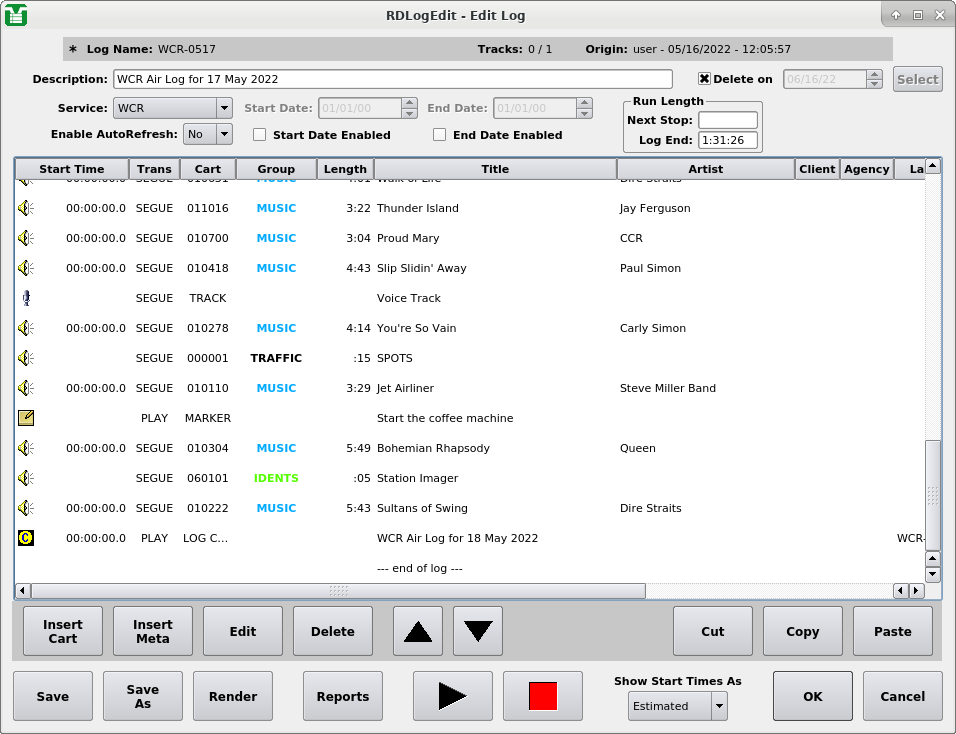Click speaker icon beside Bohemian Rhapsody
This screenshot has height=734, width=956.
[26, 448]
